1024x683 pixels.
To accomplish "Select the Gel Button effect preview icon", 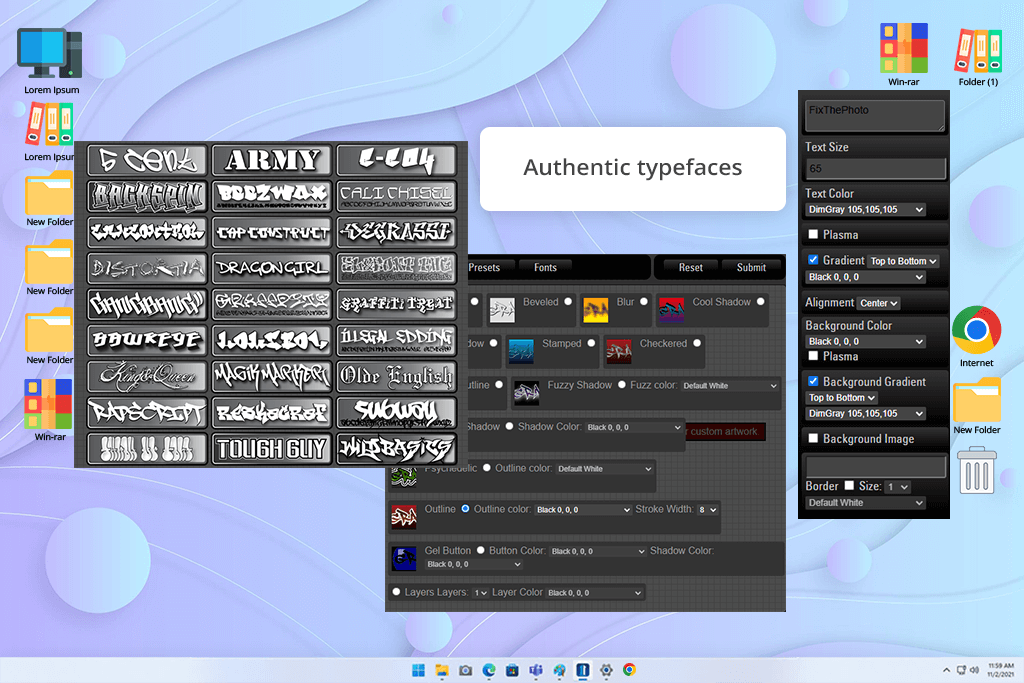I will (404, 559).
